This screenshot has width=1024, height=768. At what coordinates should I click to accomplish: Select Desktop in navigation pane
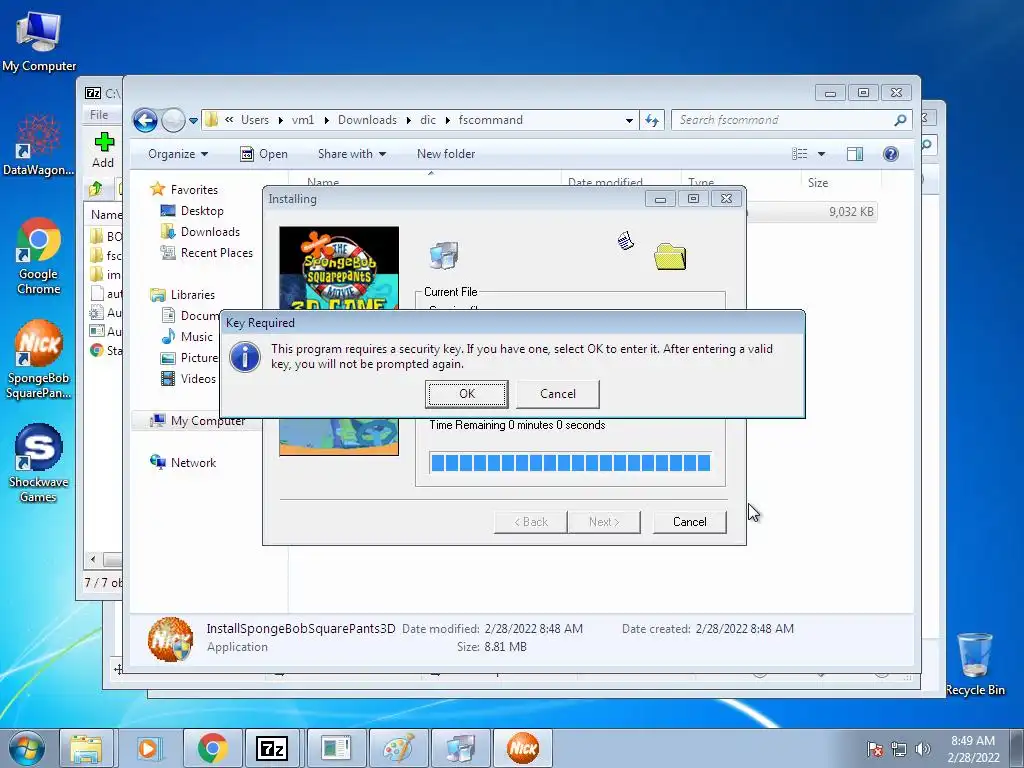pos(202,211)
